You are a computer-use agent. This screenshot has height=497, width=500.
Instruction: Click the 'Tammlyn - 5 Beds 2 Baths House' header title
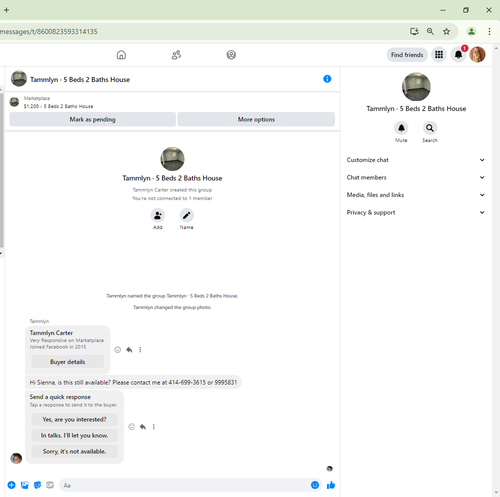pyautogui.click(x=80, y=80)
